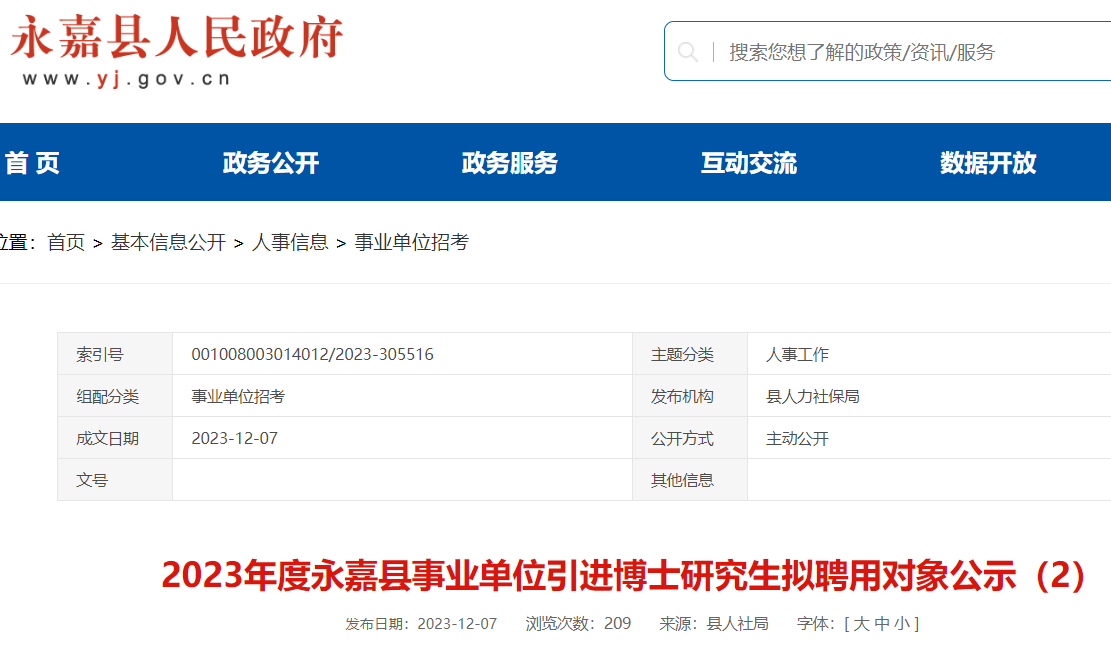
Task: Set font size to 小
Action: 901,623
